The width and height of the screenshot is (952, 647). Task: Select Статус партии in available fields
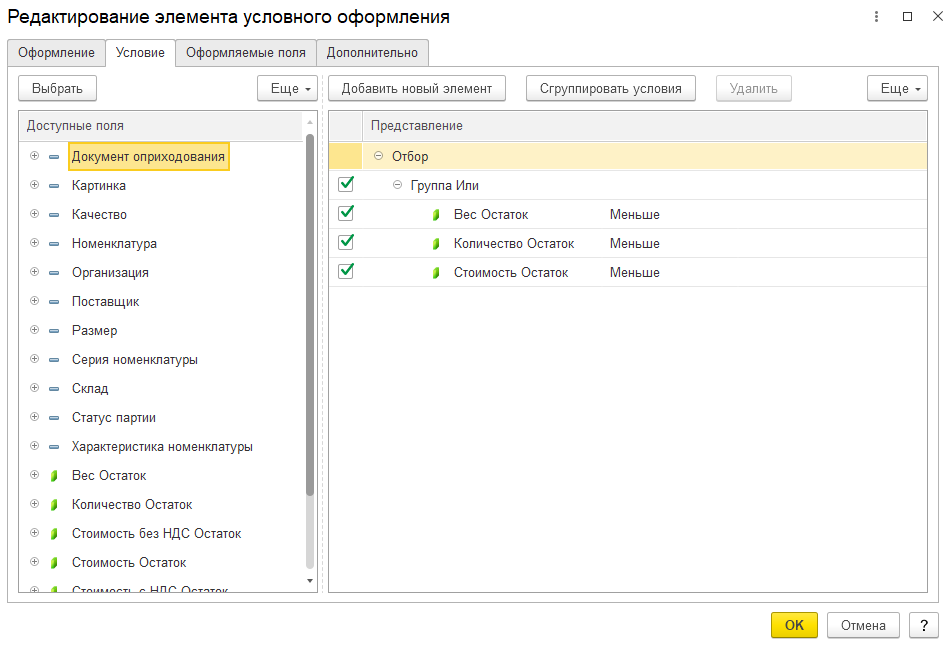pyautogui.click(x=114, y=418)
